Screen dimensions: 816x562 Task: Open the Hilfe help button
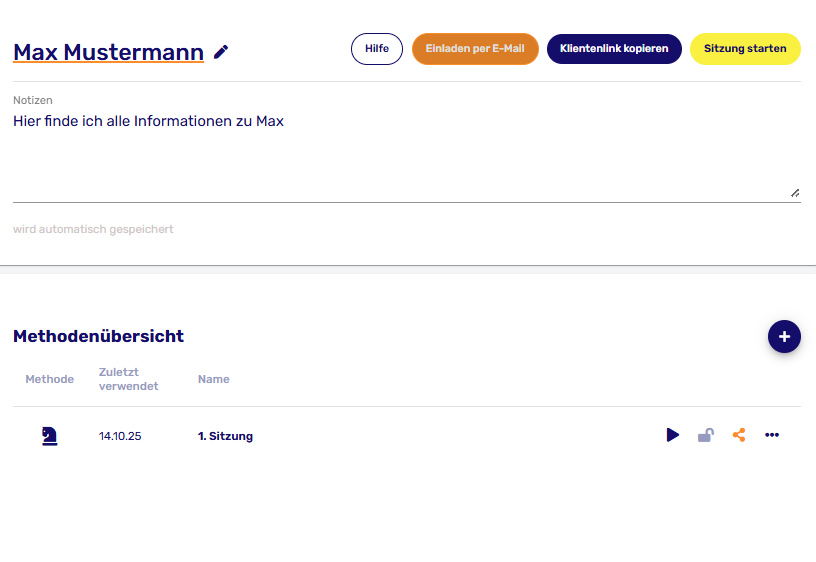377,49
